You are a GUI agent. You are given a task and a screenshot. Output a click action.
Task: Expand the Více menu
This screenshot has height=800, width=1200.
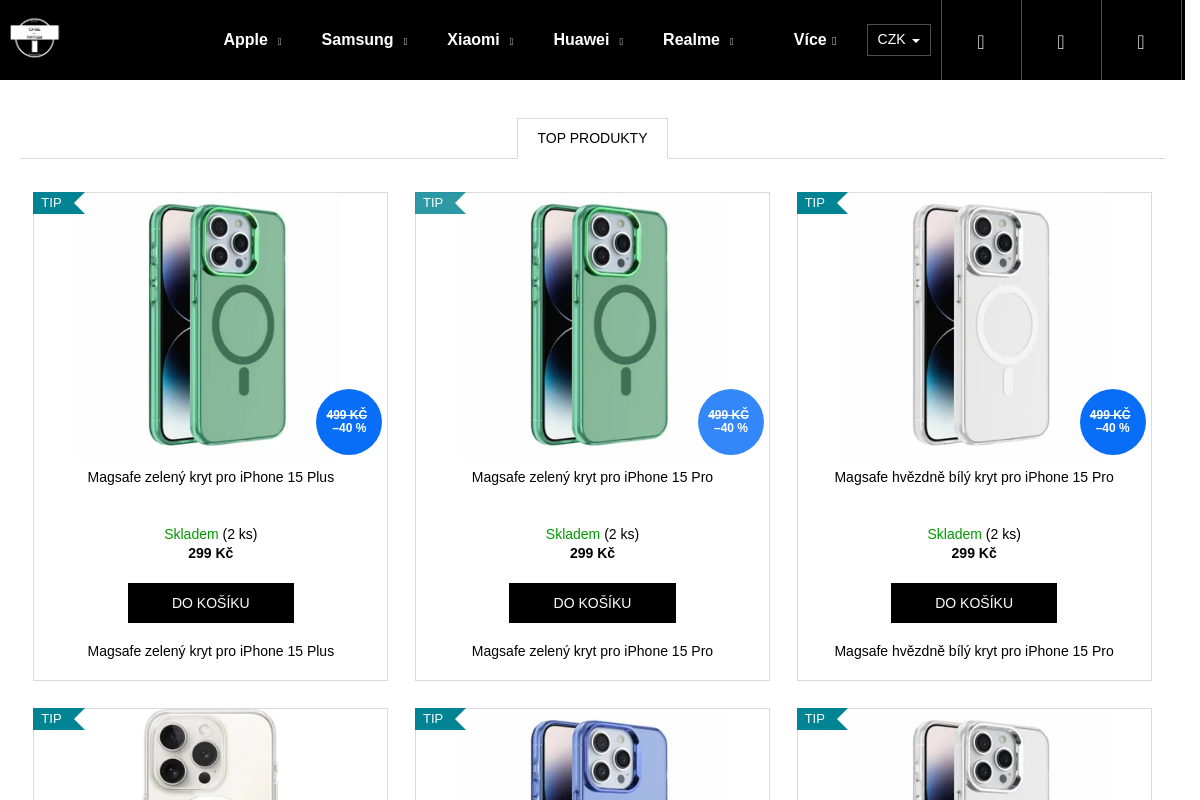click(x=815, y=40)
